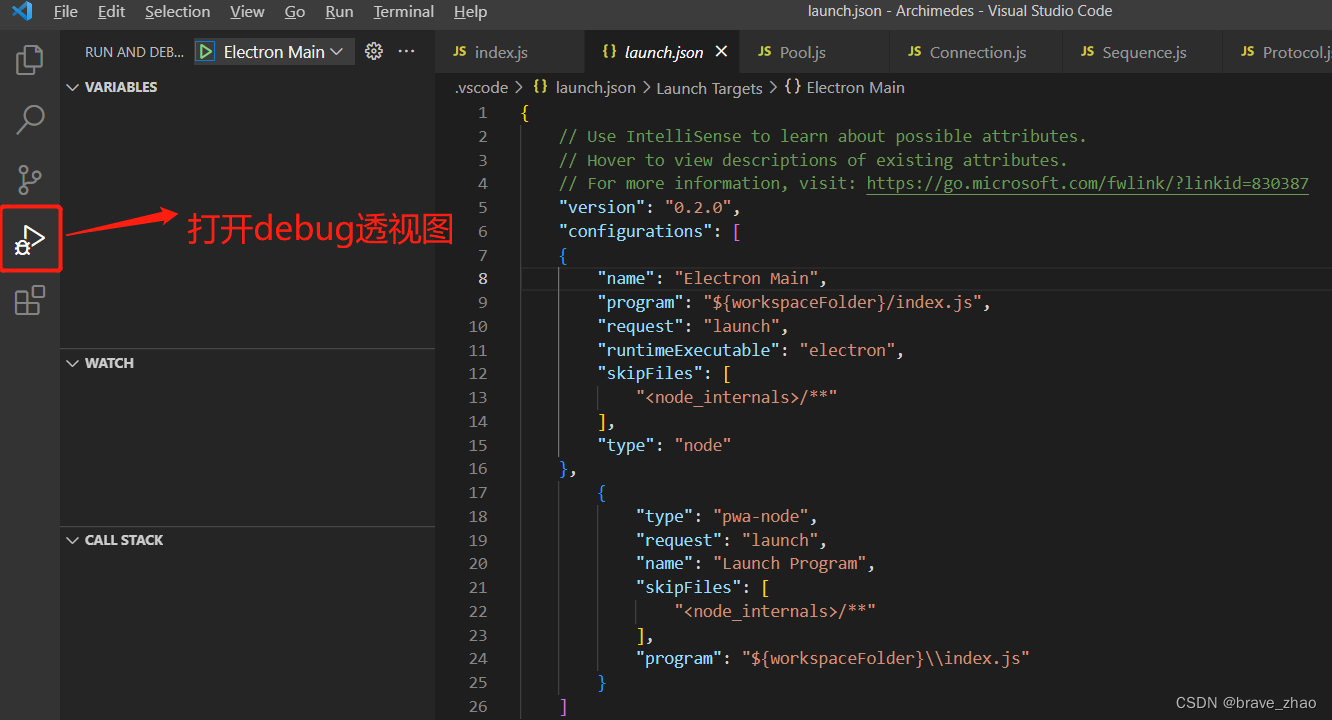Click the "Launch Program" name value

pyautogui.click(x=789, y=564)
